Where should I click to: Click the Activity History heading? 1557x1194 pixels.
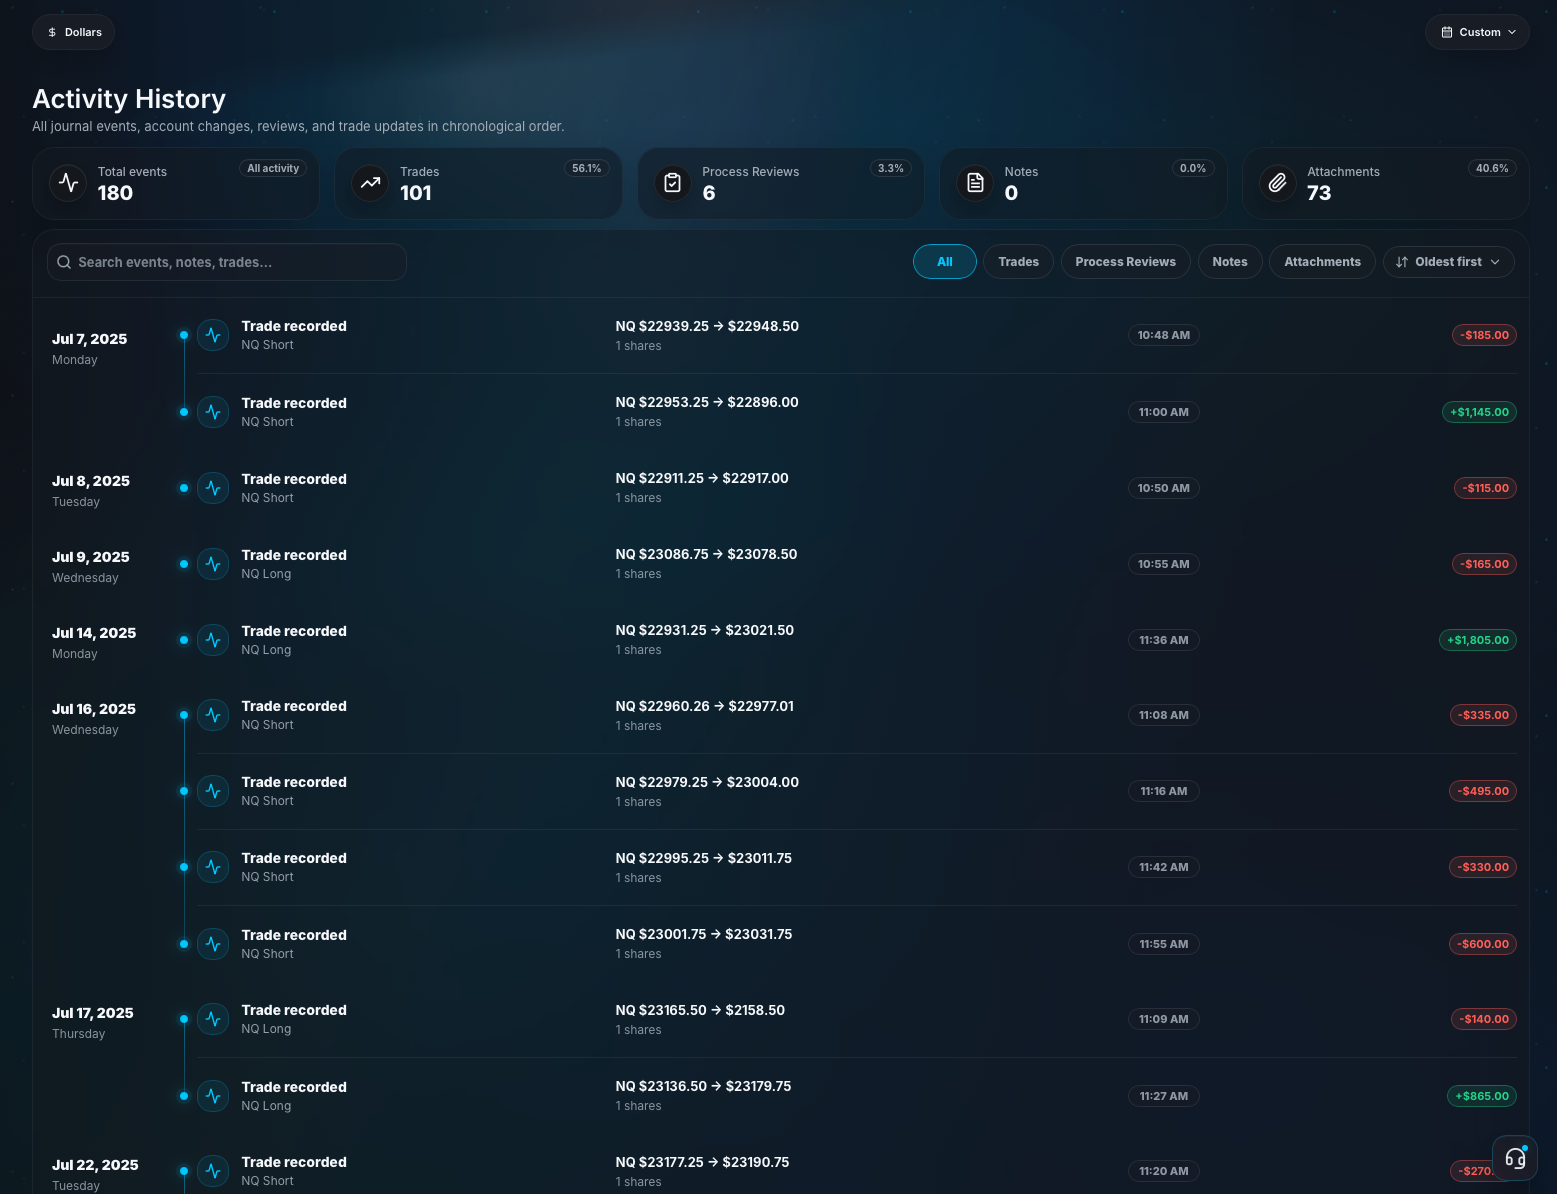(129, 99)
